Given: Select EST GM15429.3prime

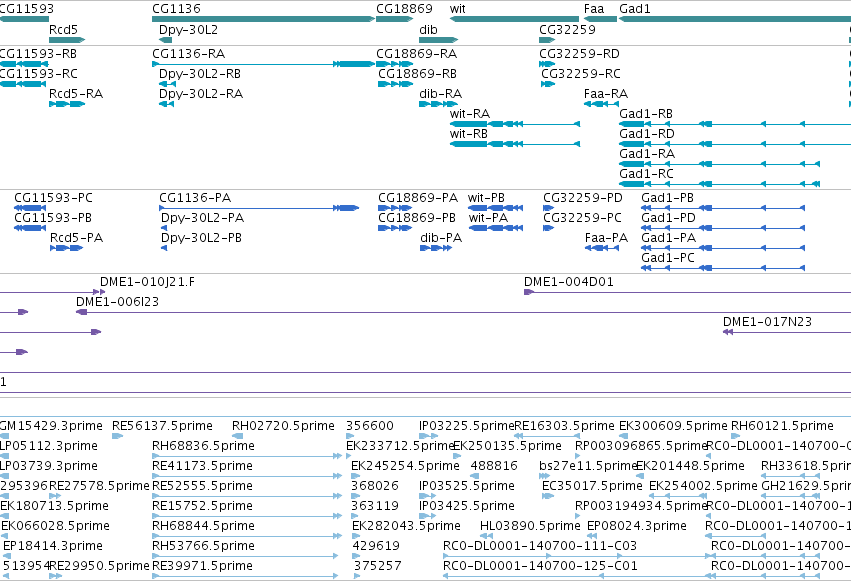Looking at the screenshot, I should pos(51,425).
